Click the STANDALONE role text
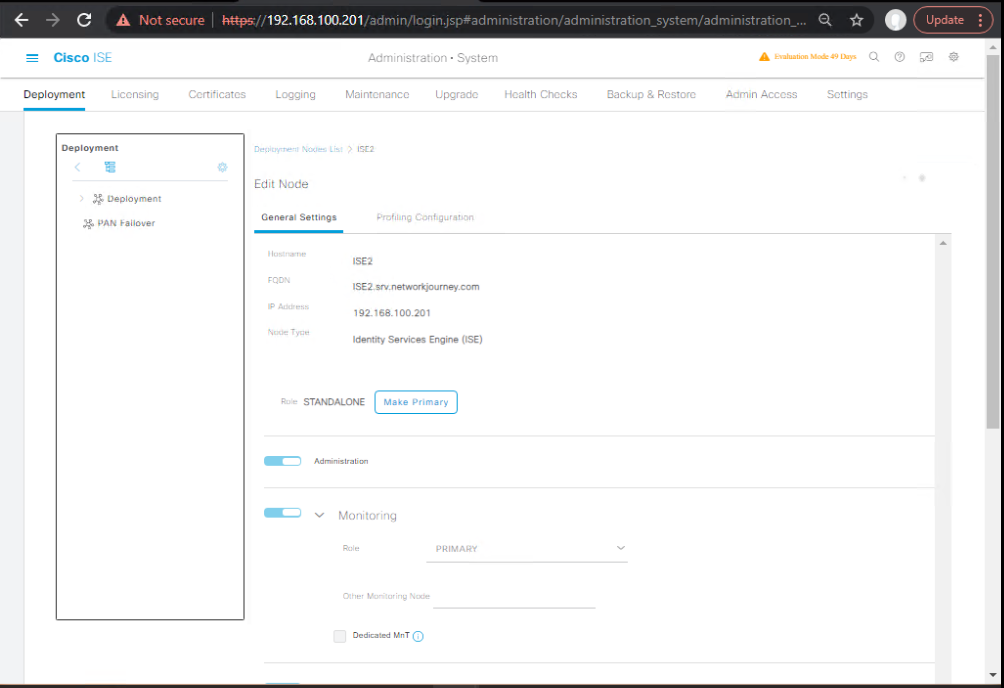 [334, 402]
